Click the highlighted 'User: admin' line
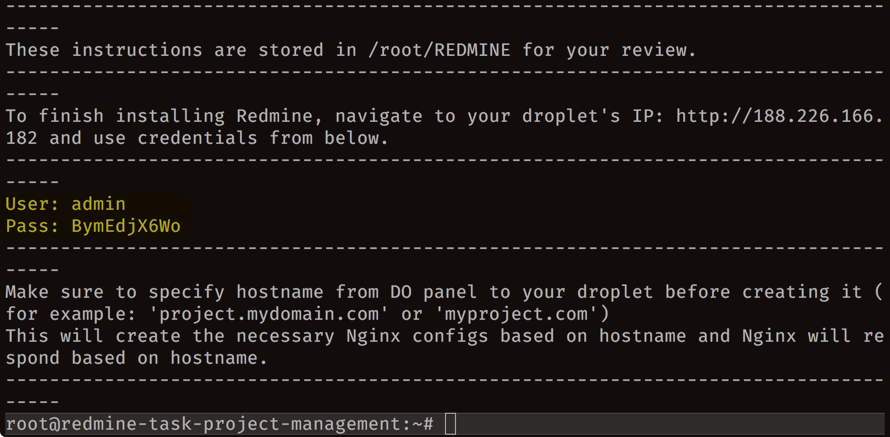Screen dimensions: 890x437 [65, 204]
